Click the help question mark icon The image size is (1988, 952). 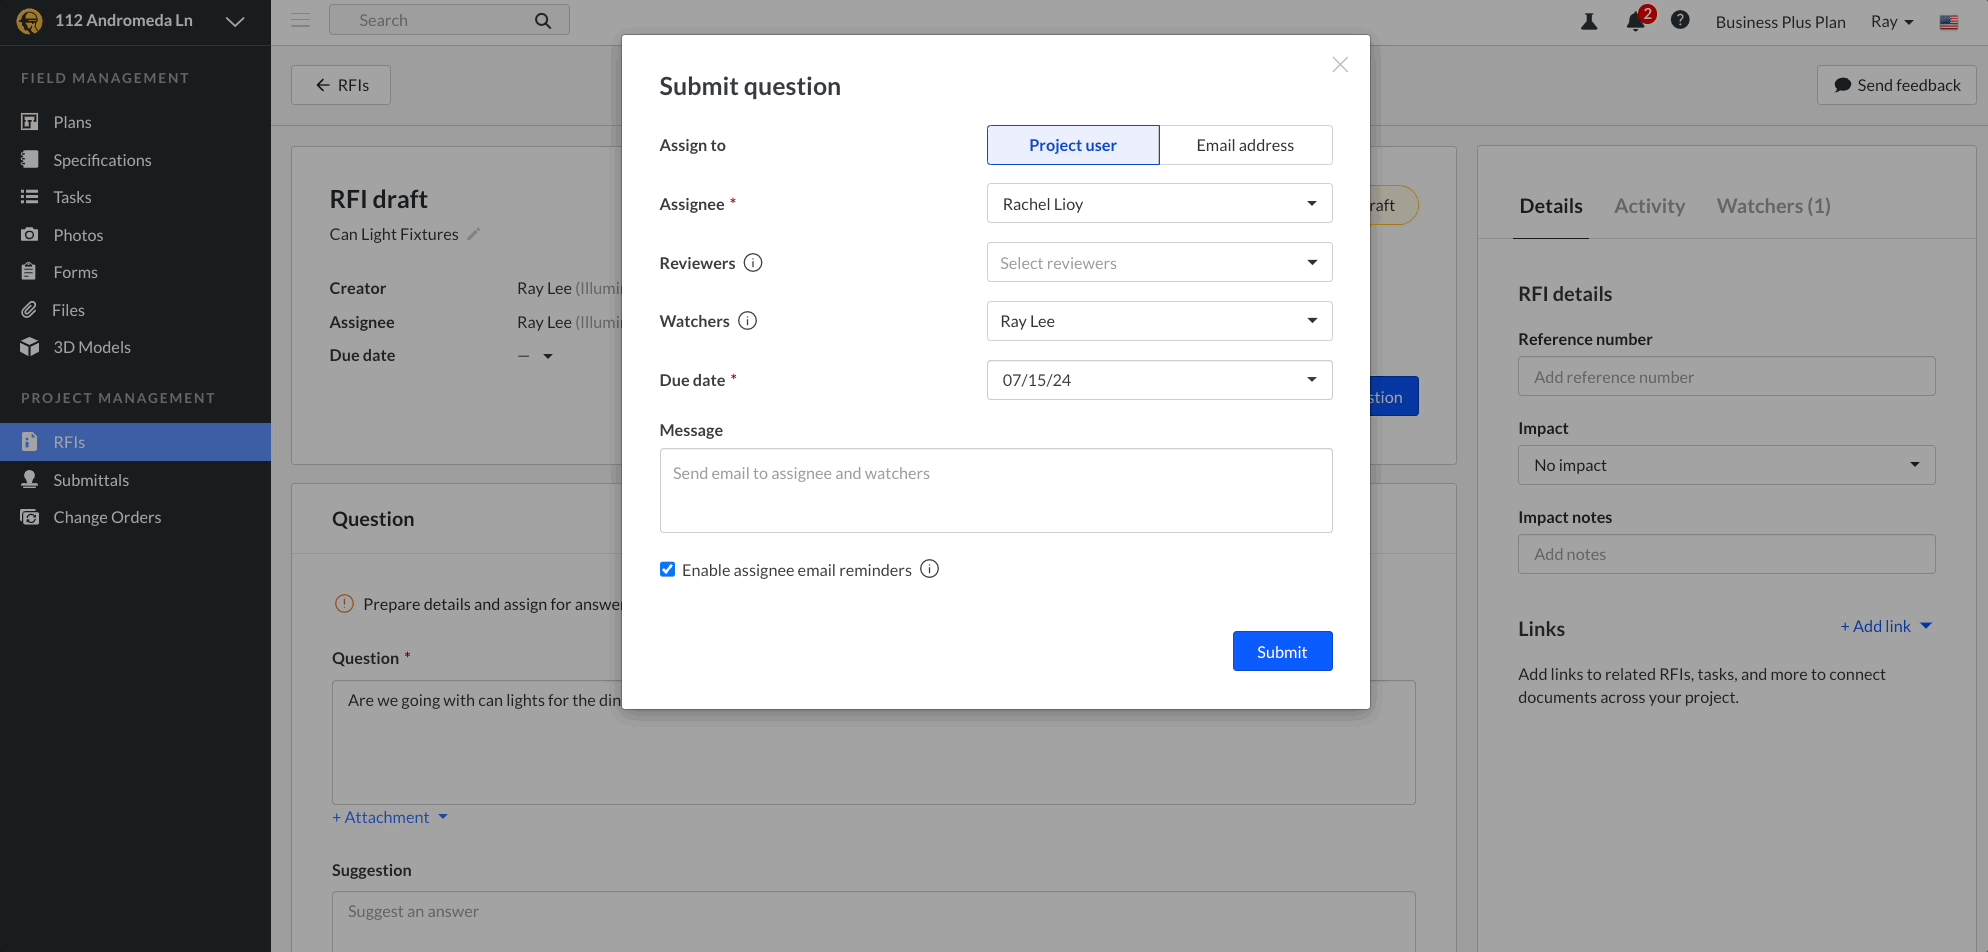click(1681, 20)
